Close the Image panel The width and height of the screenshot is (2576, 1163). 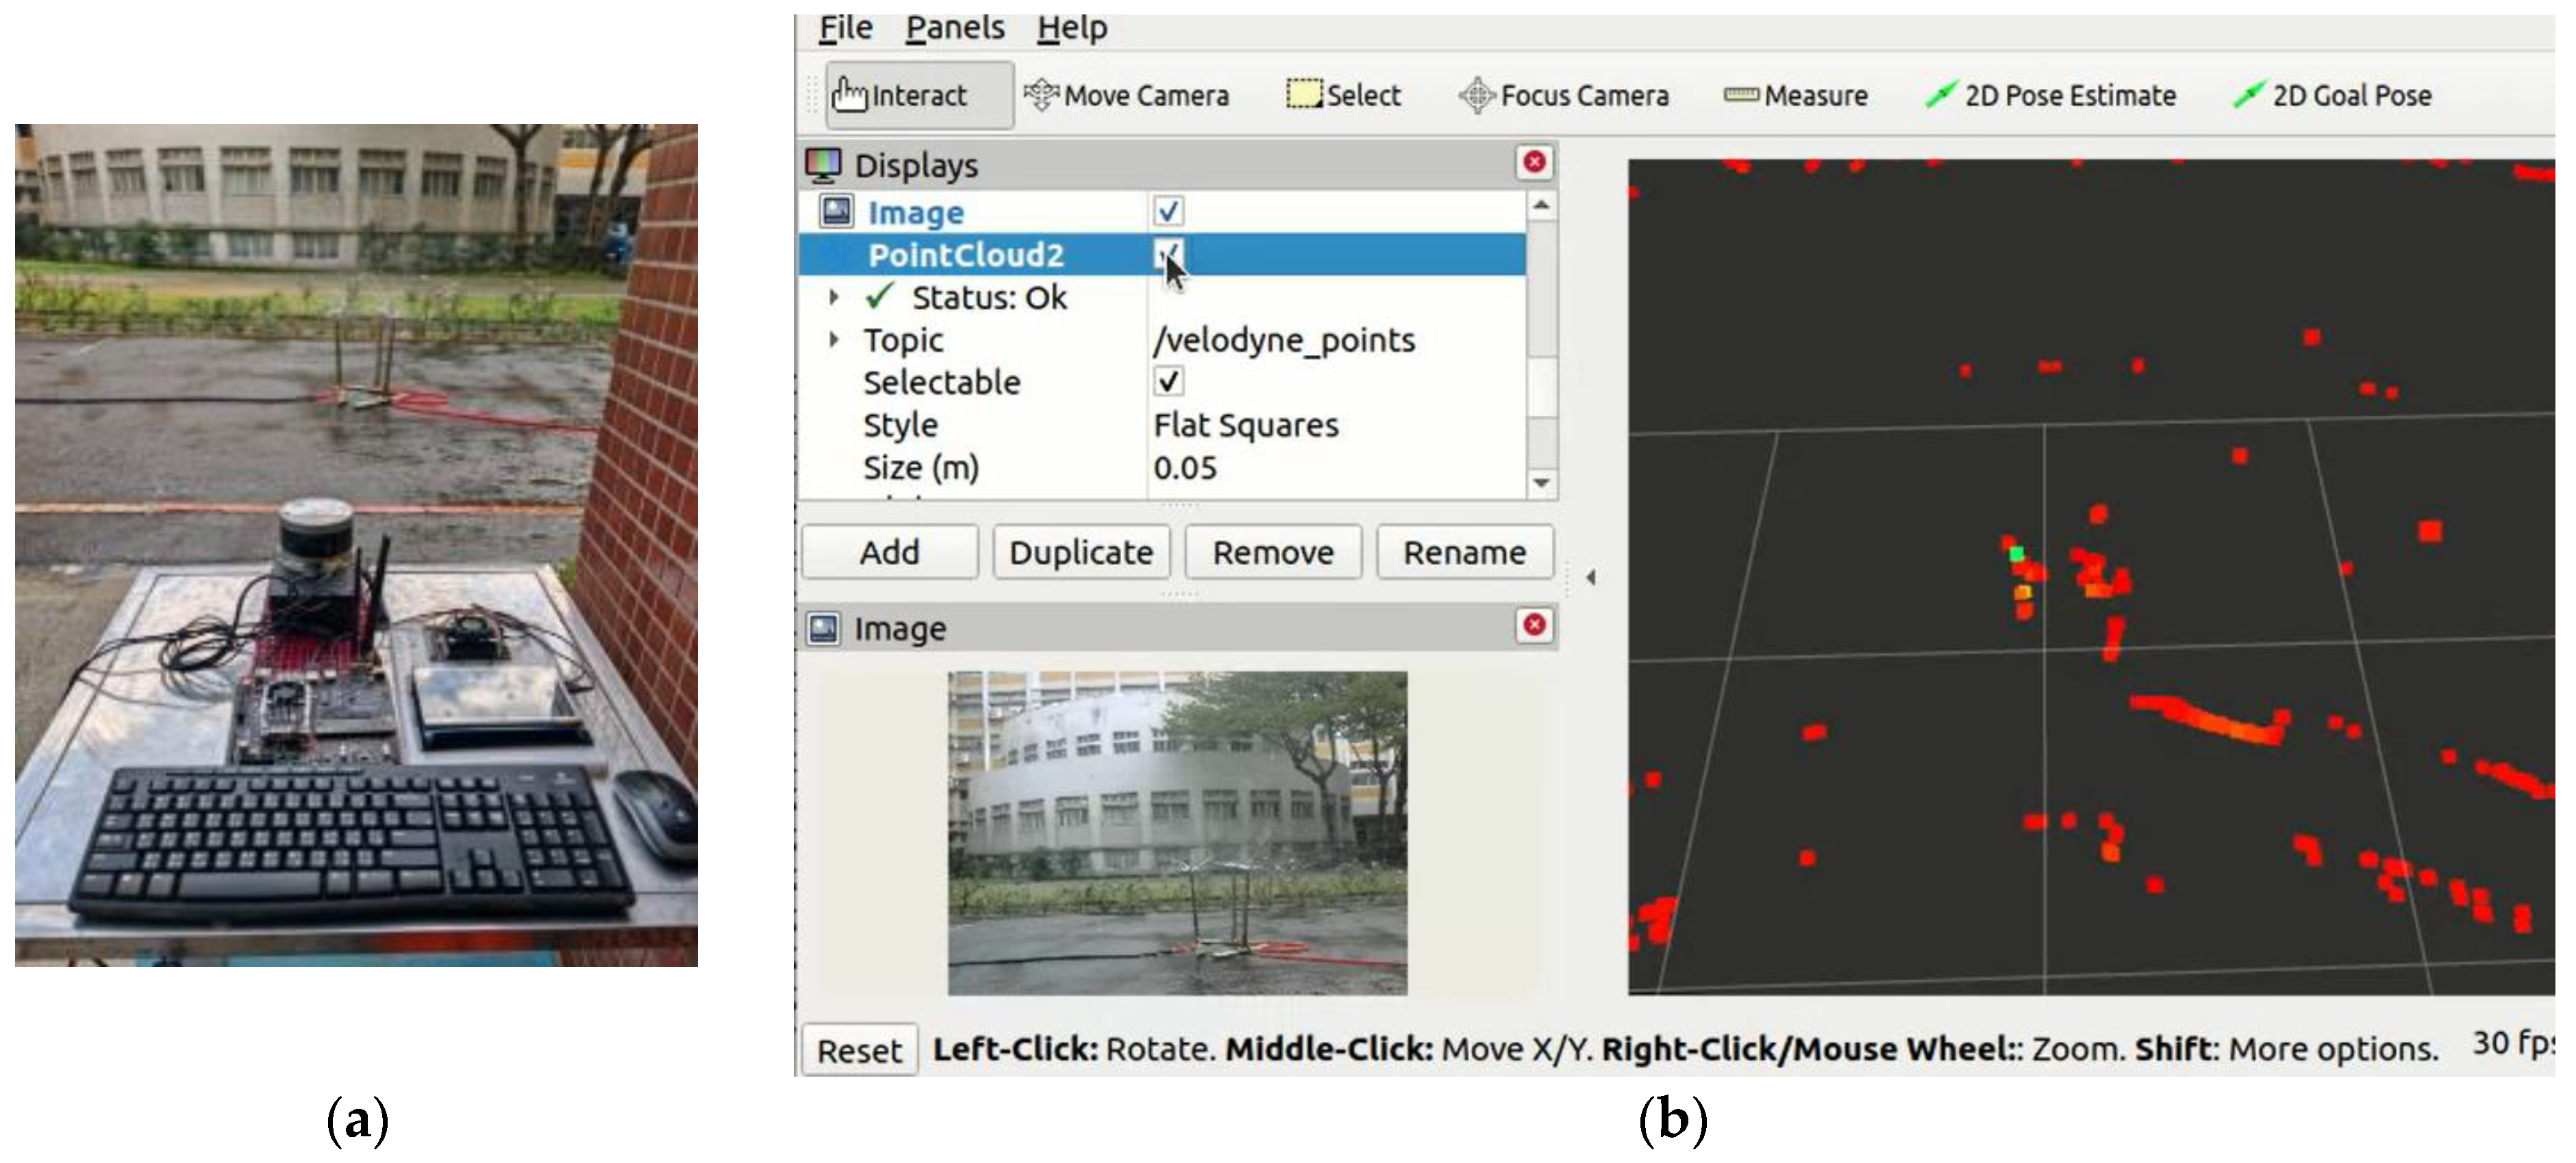[x=1534, y=627]
